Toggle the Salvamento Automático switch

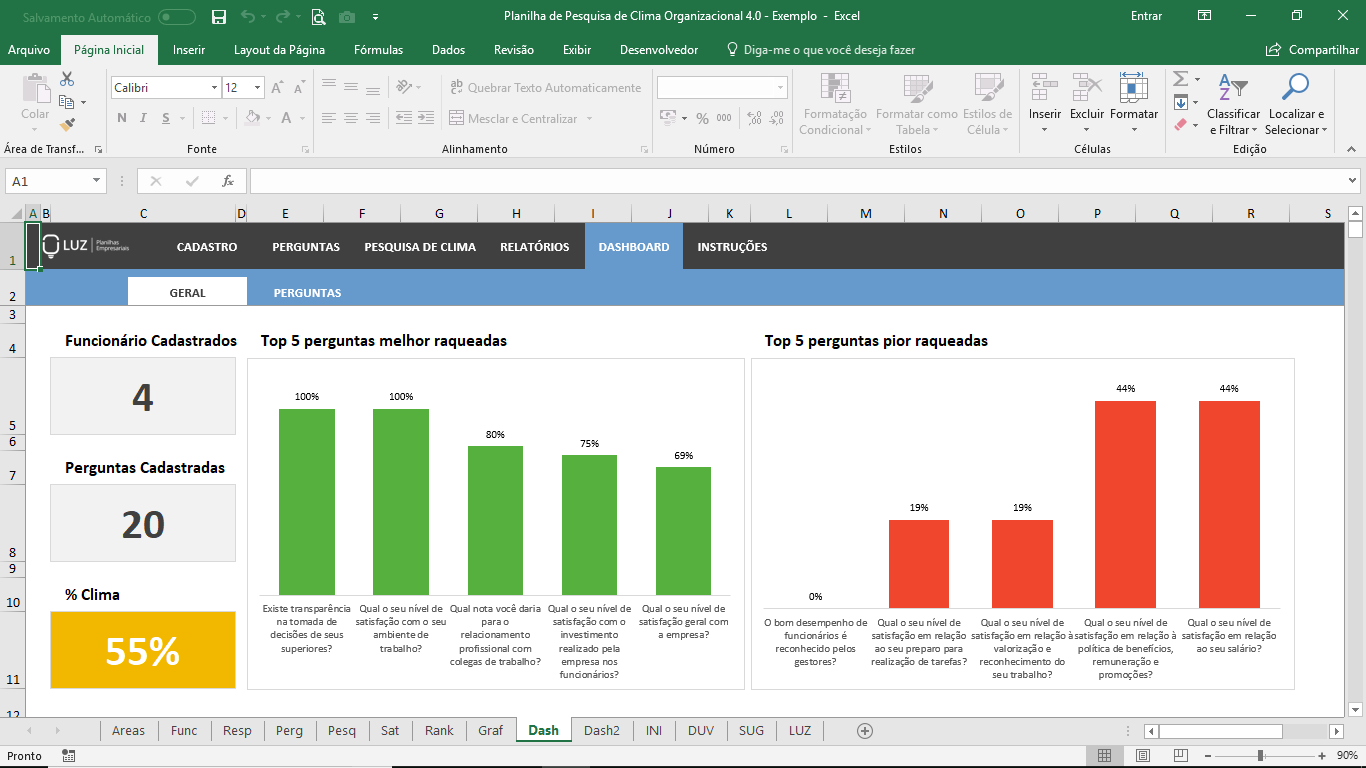pos(177,16)
